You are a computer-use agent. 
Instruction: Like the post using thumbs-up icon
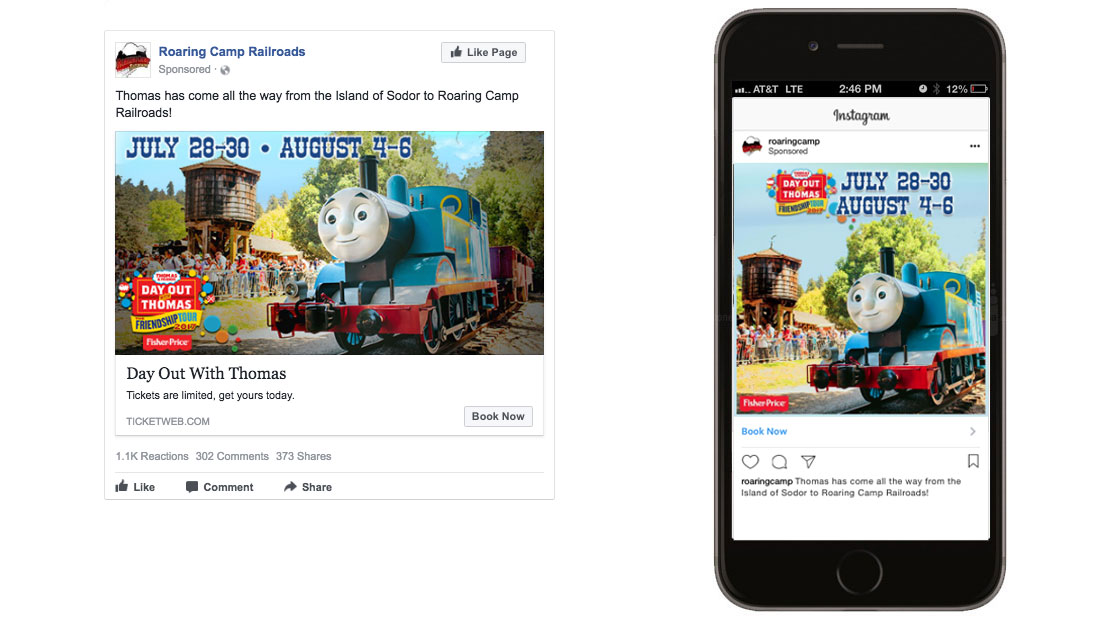click(122, 486)
